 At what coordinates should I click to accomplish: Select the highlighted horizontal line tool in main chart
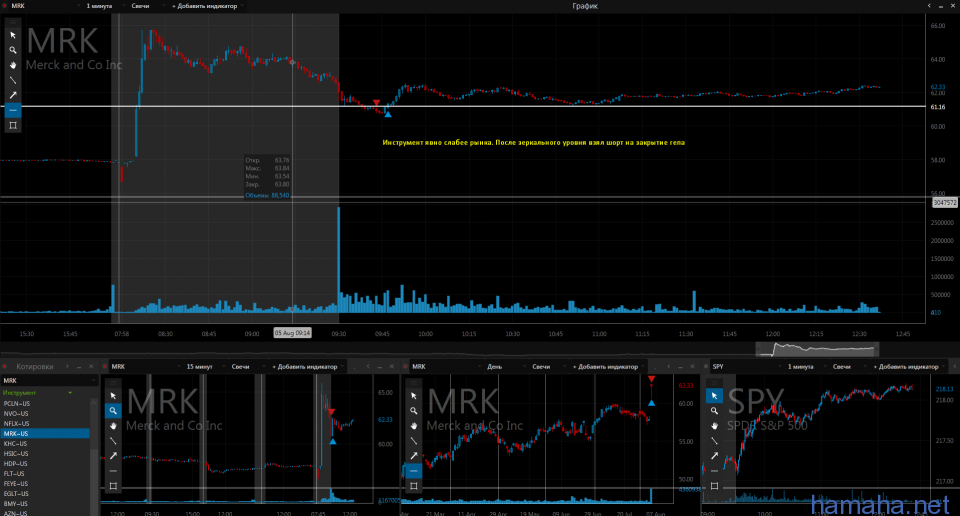(13, 110)
